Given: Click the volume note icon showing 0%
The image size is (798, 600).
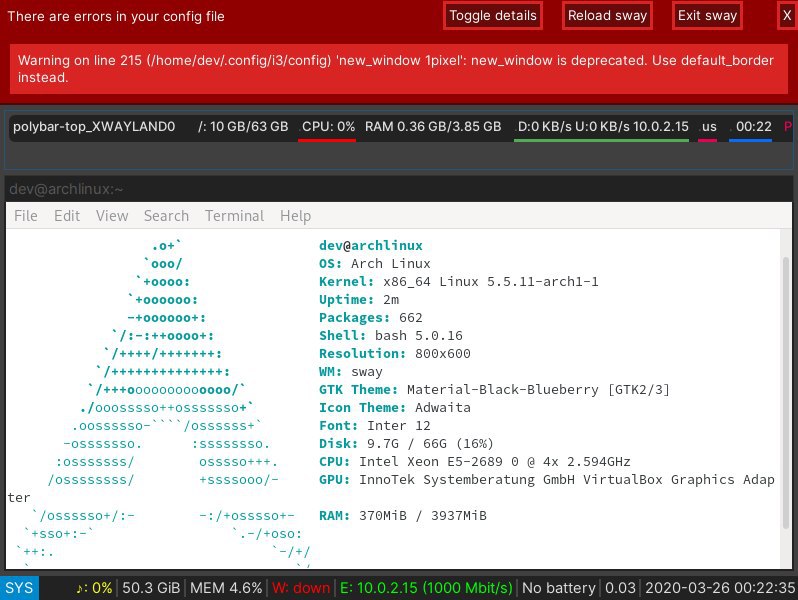Looking at the screenshot, I should point(94,588).
